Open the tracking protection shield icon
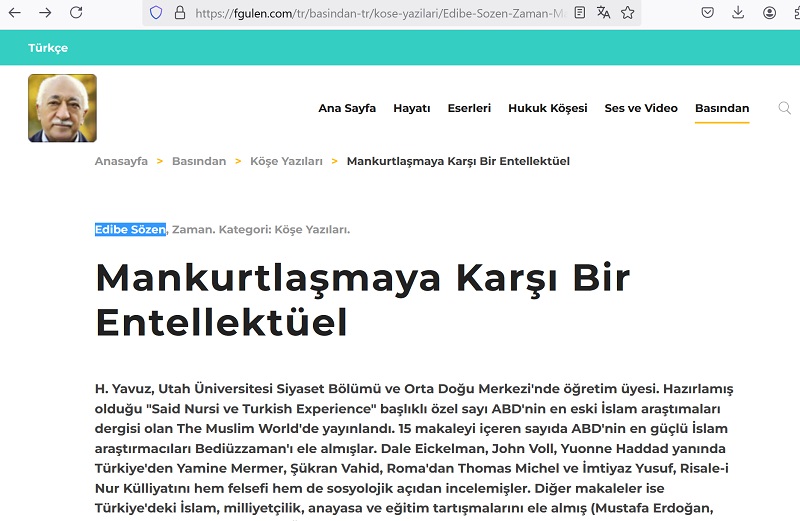The width and height of the screenshot is (800, 521). pos(155,13)
